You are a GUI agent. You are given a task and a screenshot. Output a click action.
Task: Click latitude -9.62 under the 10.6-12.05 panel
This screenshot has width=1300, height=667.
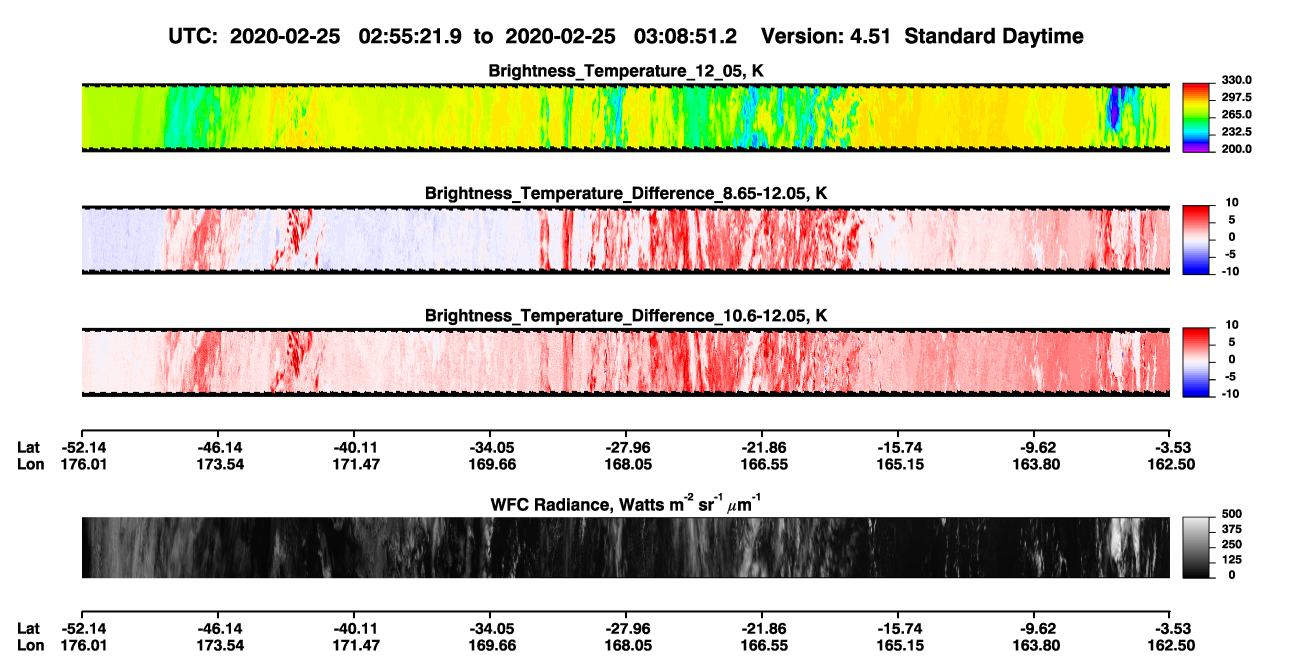[x=1037, y=448]
